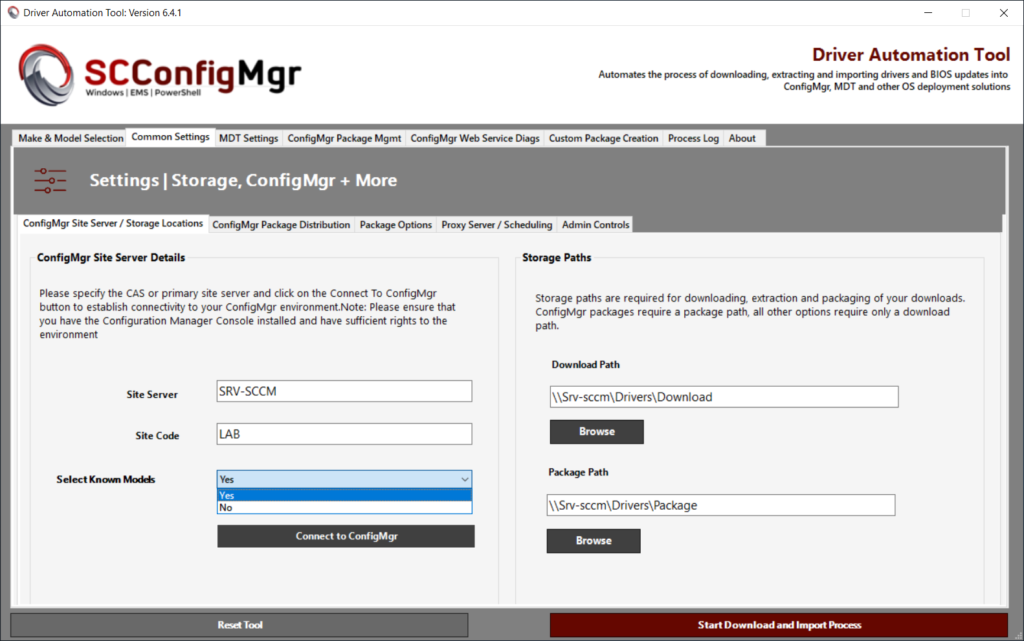This screenshot has height=641, width=1024.
Task: Browse for the Package Path folder
Action: pos(594,540)
